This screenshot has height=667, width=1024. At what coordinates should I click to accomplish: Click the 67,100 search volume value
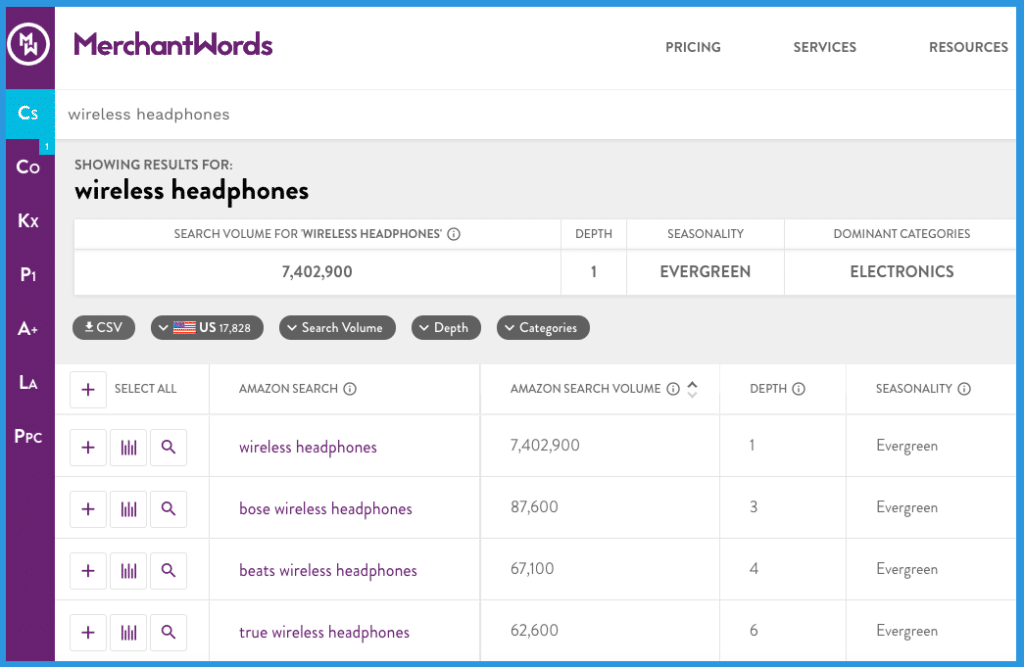532,569
